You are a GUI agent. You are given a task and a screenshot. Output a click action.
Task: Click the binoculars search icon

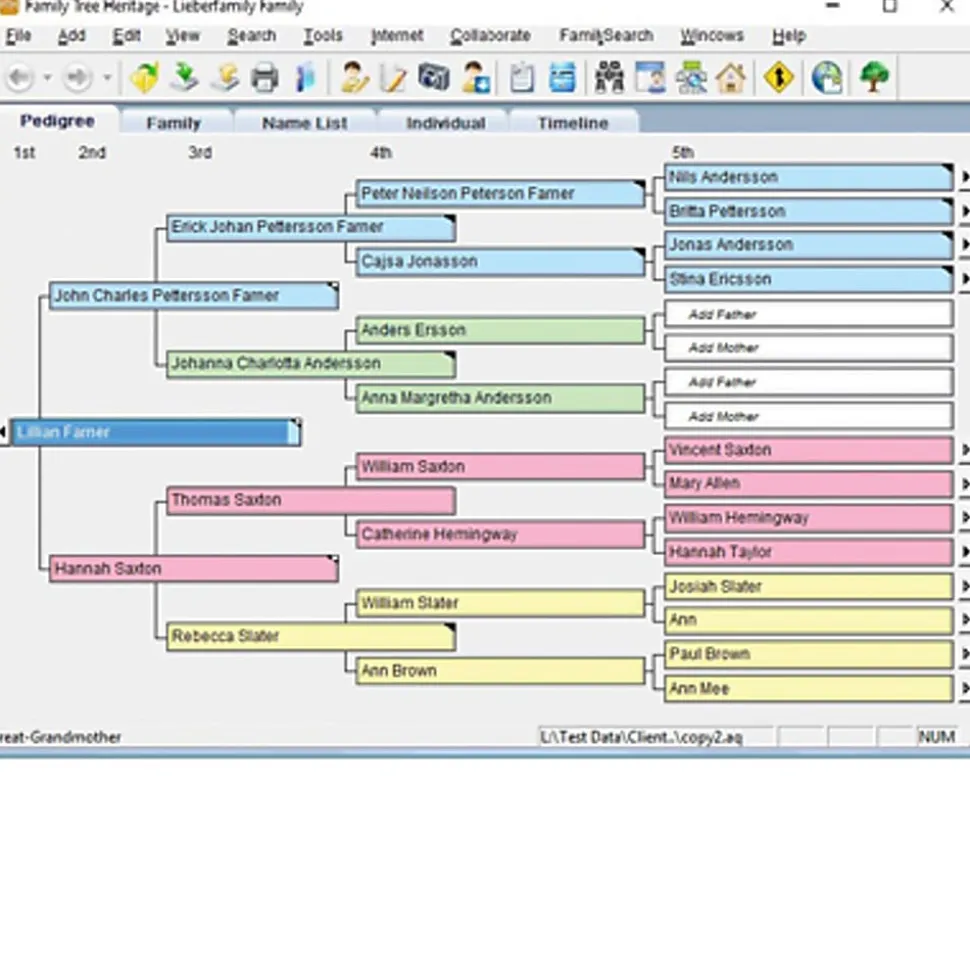610,78
